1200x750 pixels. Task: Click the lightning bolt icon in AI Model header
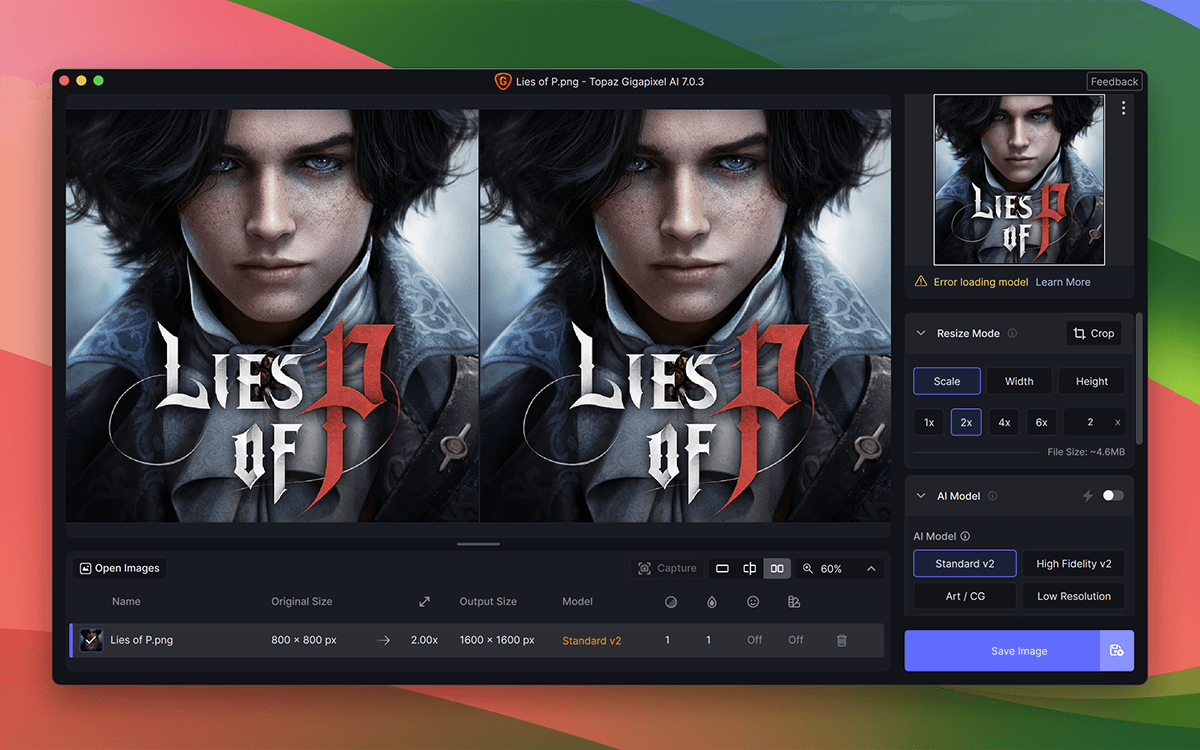(x=1088, y=496)
